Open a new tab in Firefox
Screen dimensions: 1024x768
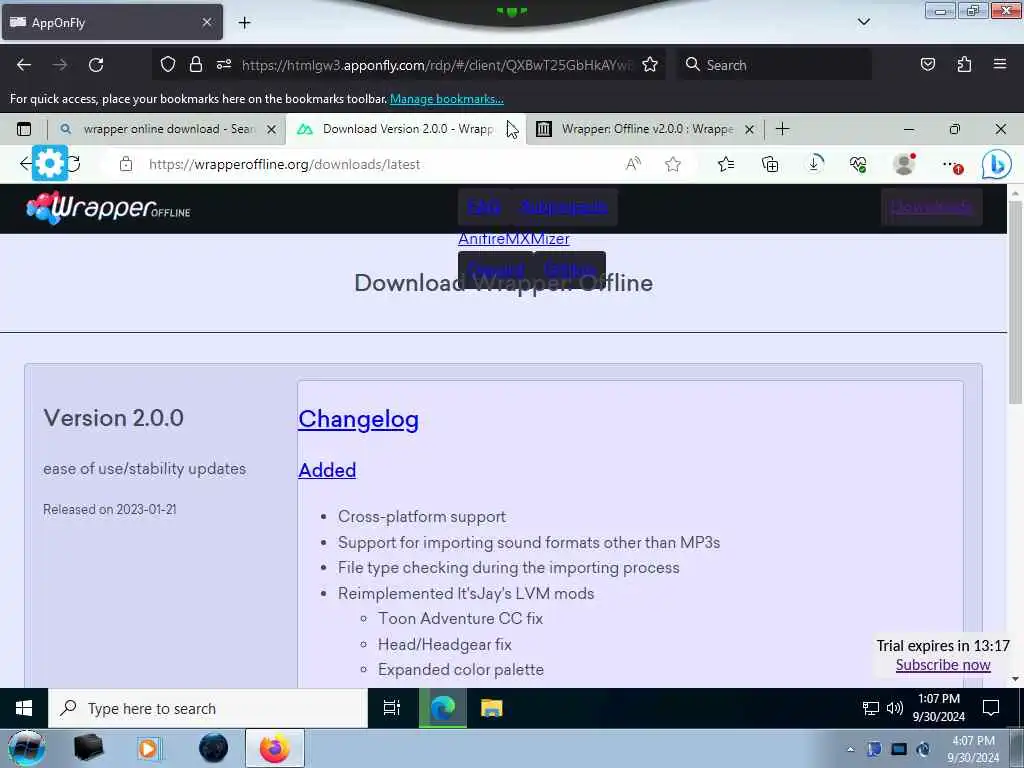[244, 23]
